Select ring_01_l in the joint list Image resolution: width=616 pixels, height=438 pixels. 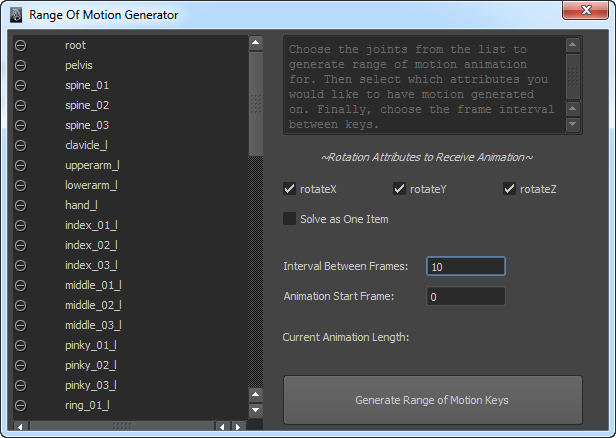87,405
